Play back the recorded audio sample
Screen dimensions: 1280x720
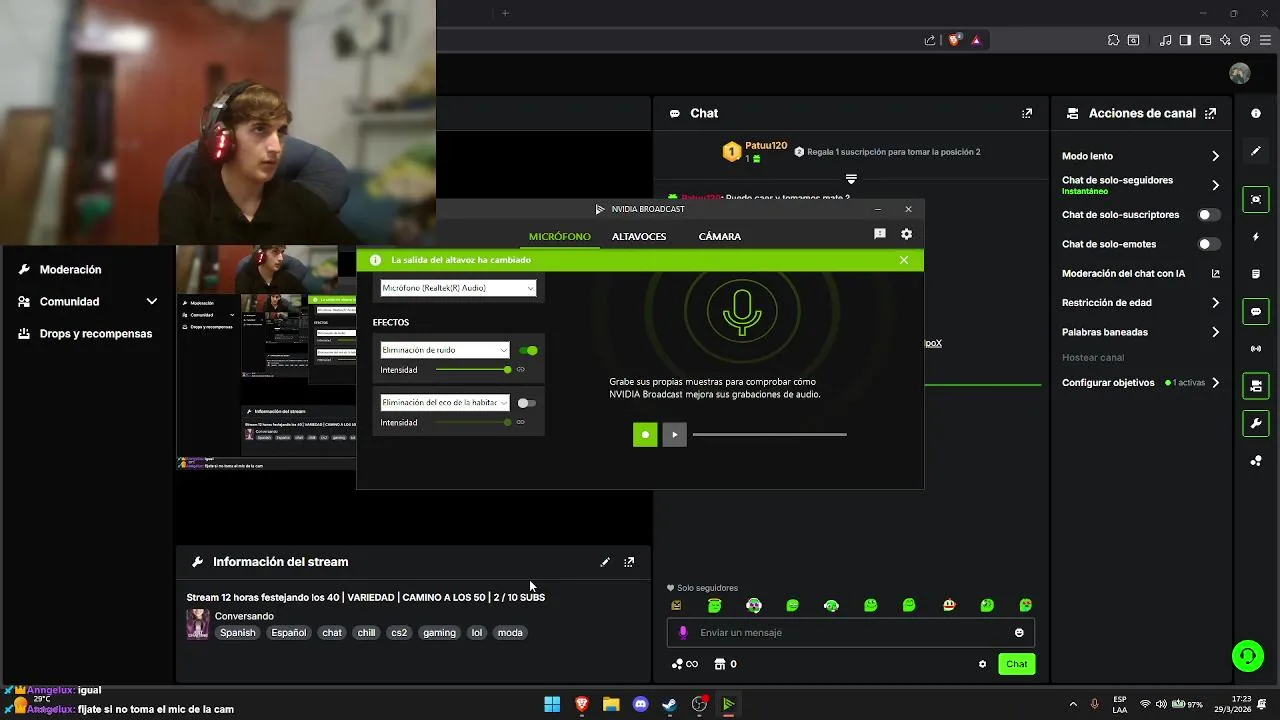click(x=675, y=434)
